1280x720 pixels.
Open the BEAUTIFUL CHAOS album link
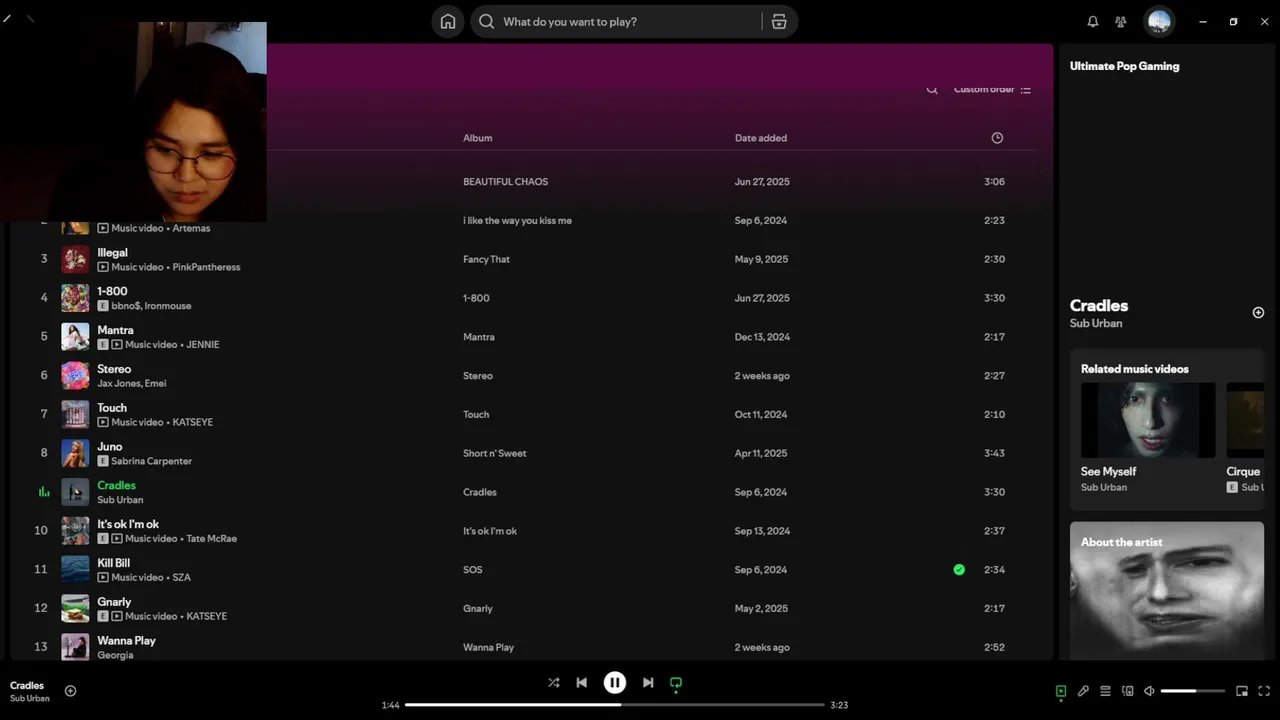click(x=505, y=182)
